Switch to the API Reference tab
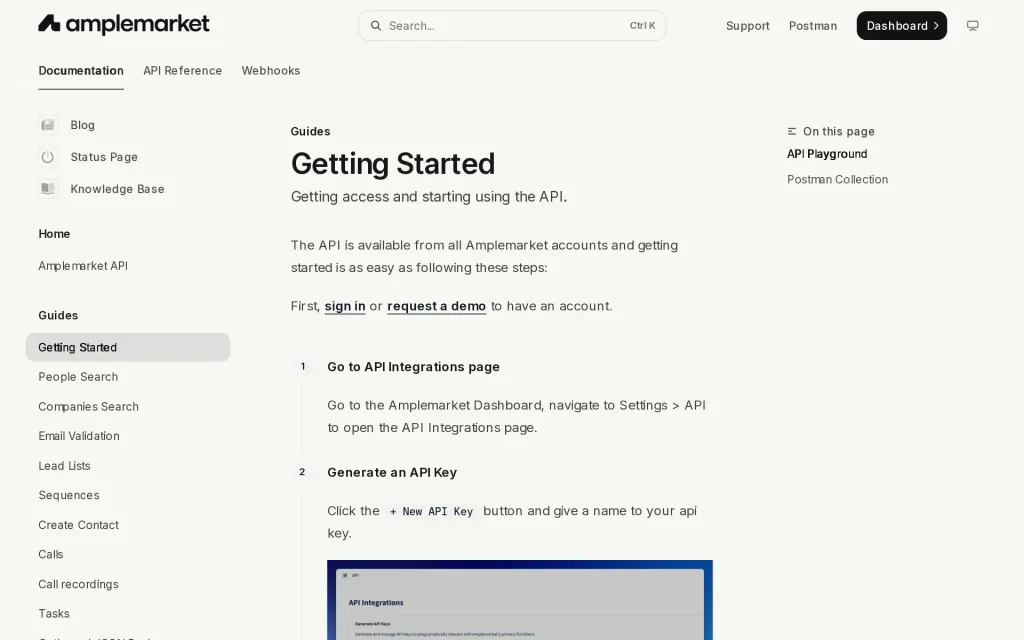This screenshot has width=1024, height=640. tap(182, 71)
